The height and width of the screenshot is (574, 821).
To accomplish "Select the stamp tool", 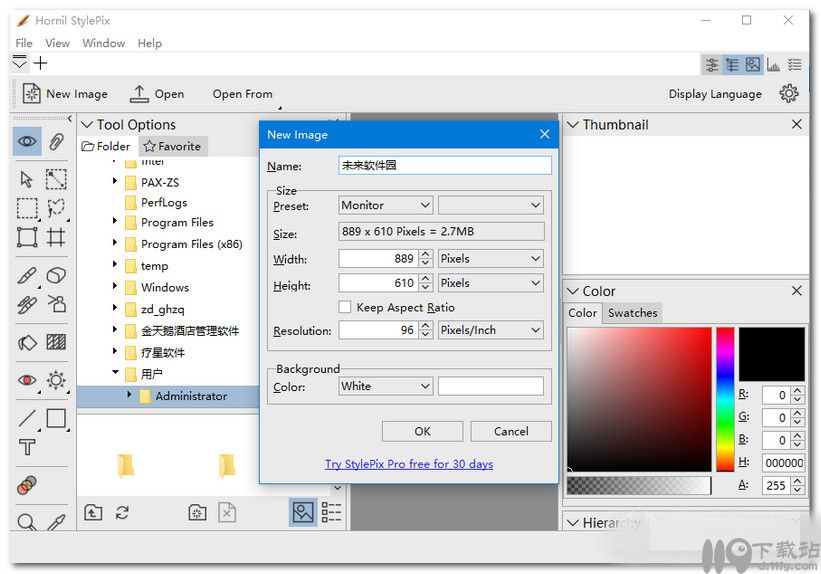I will coord(57,303).
